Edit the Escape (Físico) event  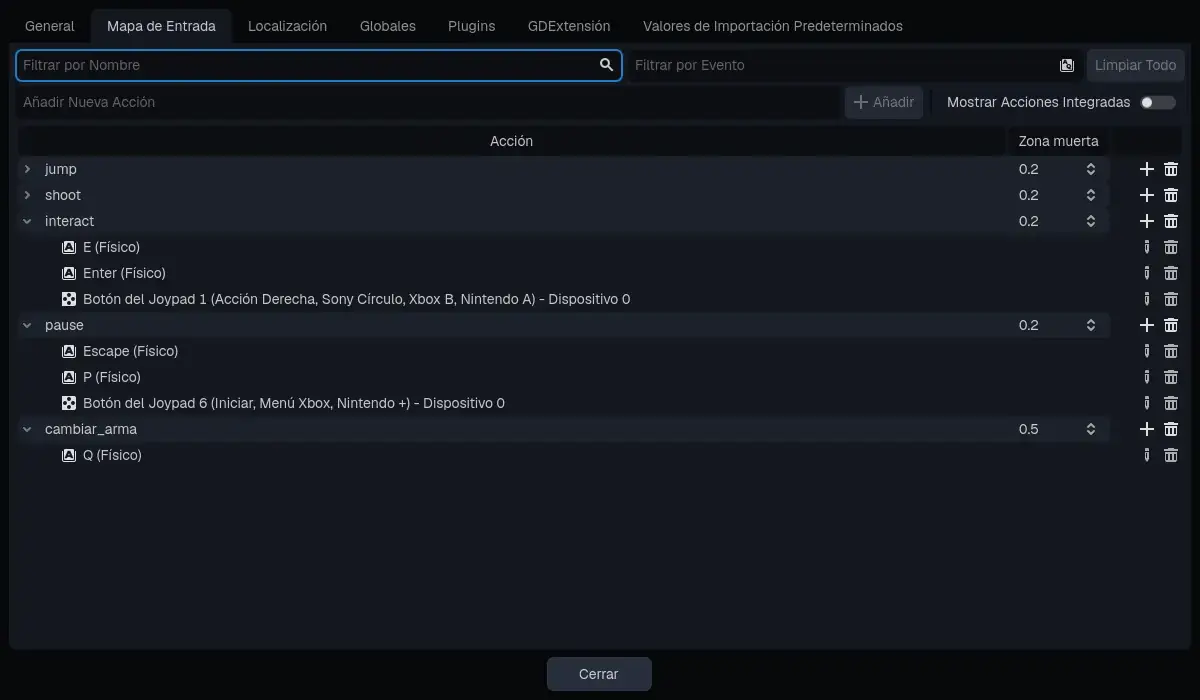click(1147, 351)
